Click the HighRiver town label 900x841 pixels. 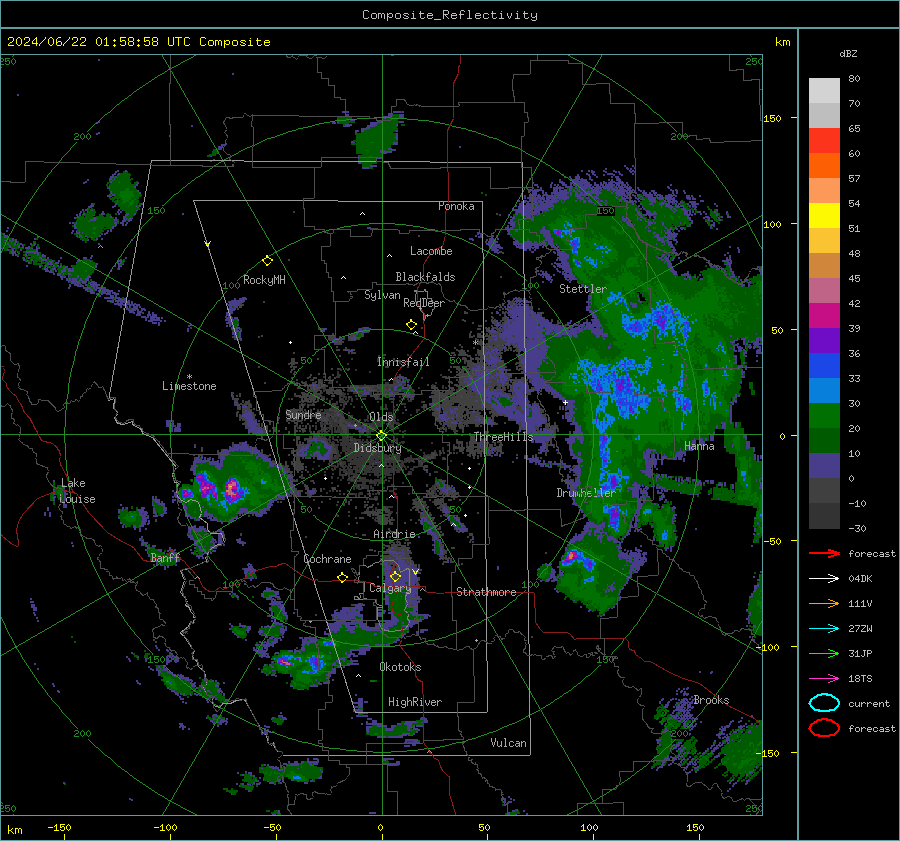415,702
